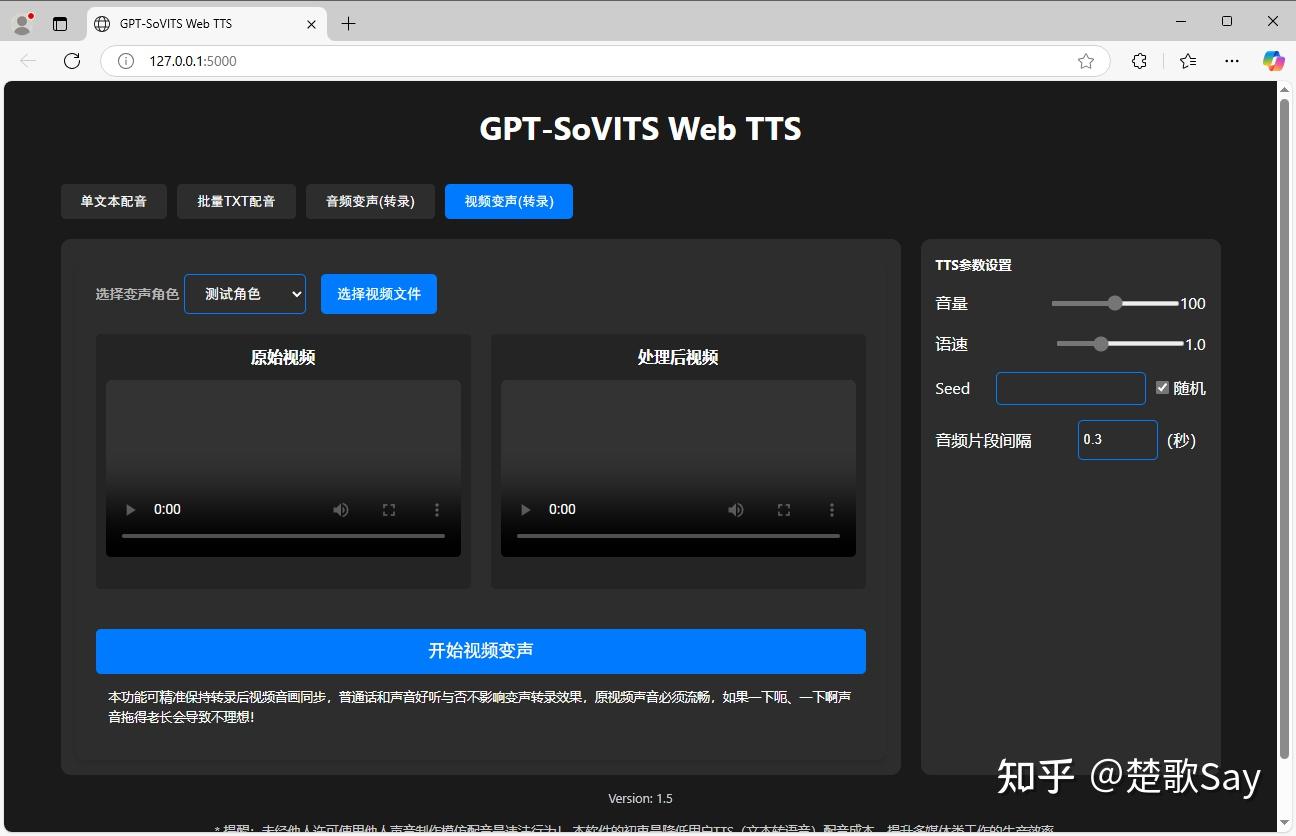
Task: Click the page reload icon
Action: 71,61
